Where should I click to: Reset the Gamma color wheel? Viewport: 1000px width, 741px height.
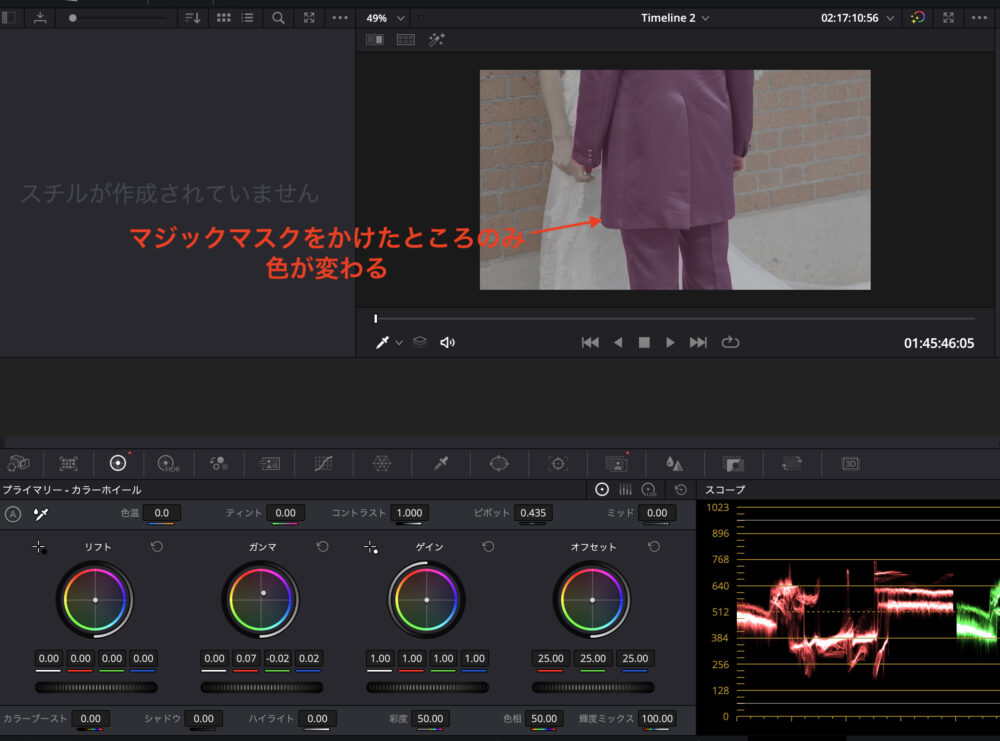tap(322, 547)
